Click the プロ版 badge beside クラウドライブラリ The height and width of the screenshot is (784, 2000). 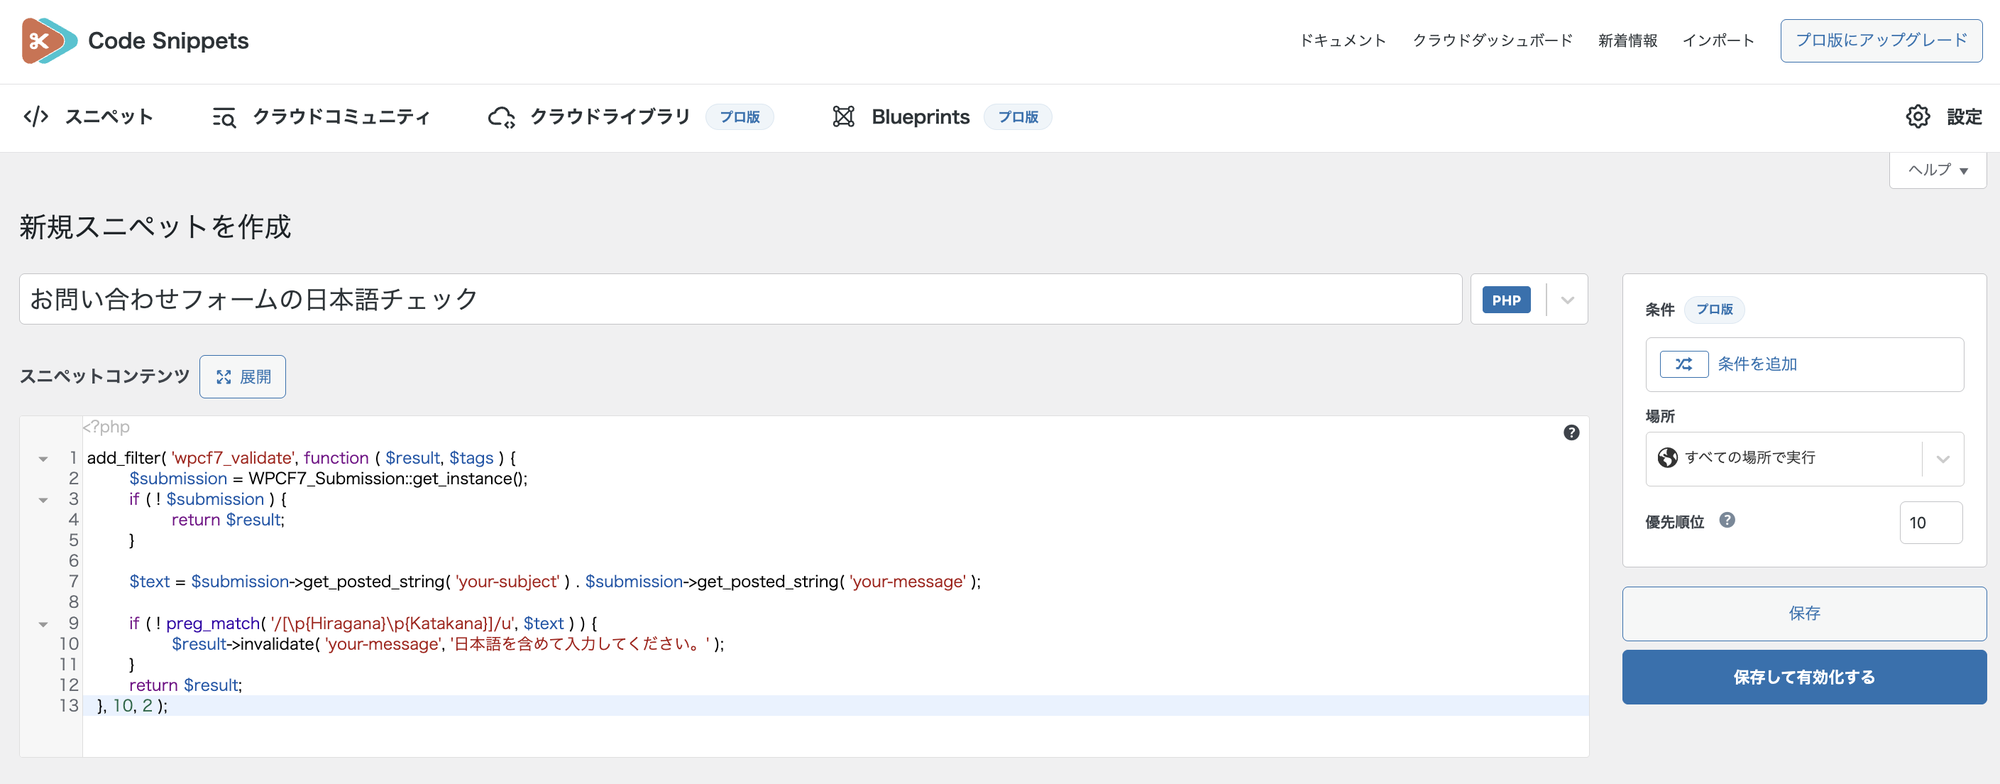(740, 117)
